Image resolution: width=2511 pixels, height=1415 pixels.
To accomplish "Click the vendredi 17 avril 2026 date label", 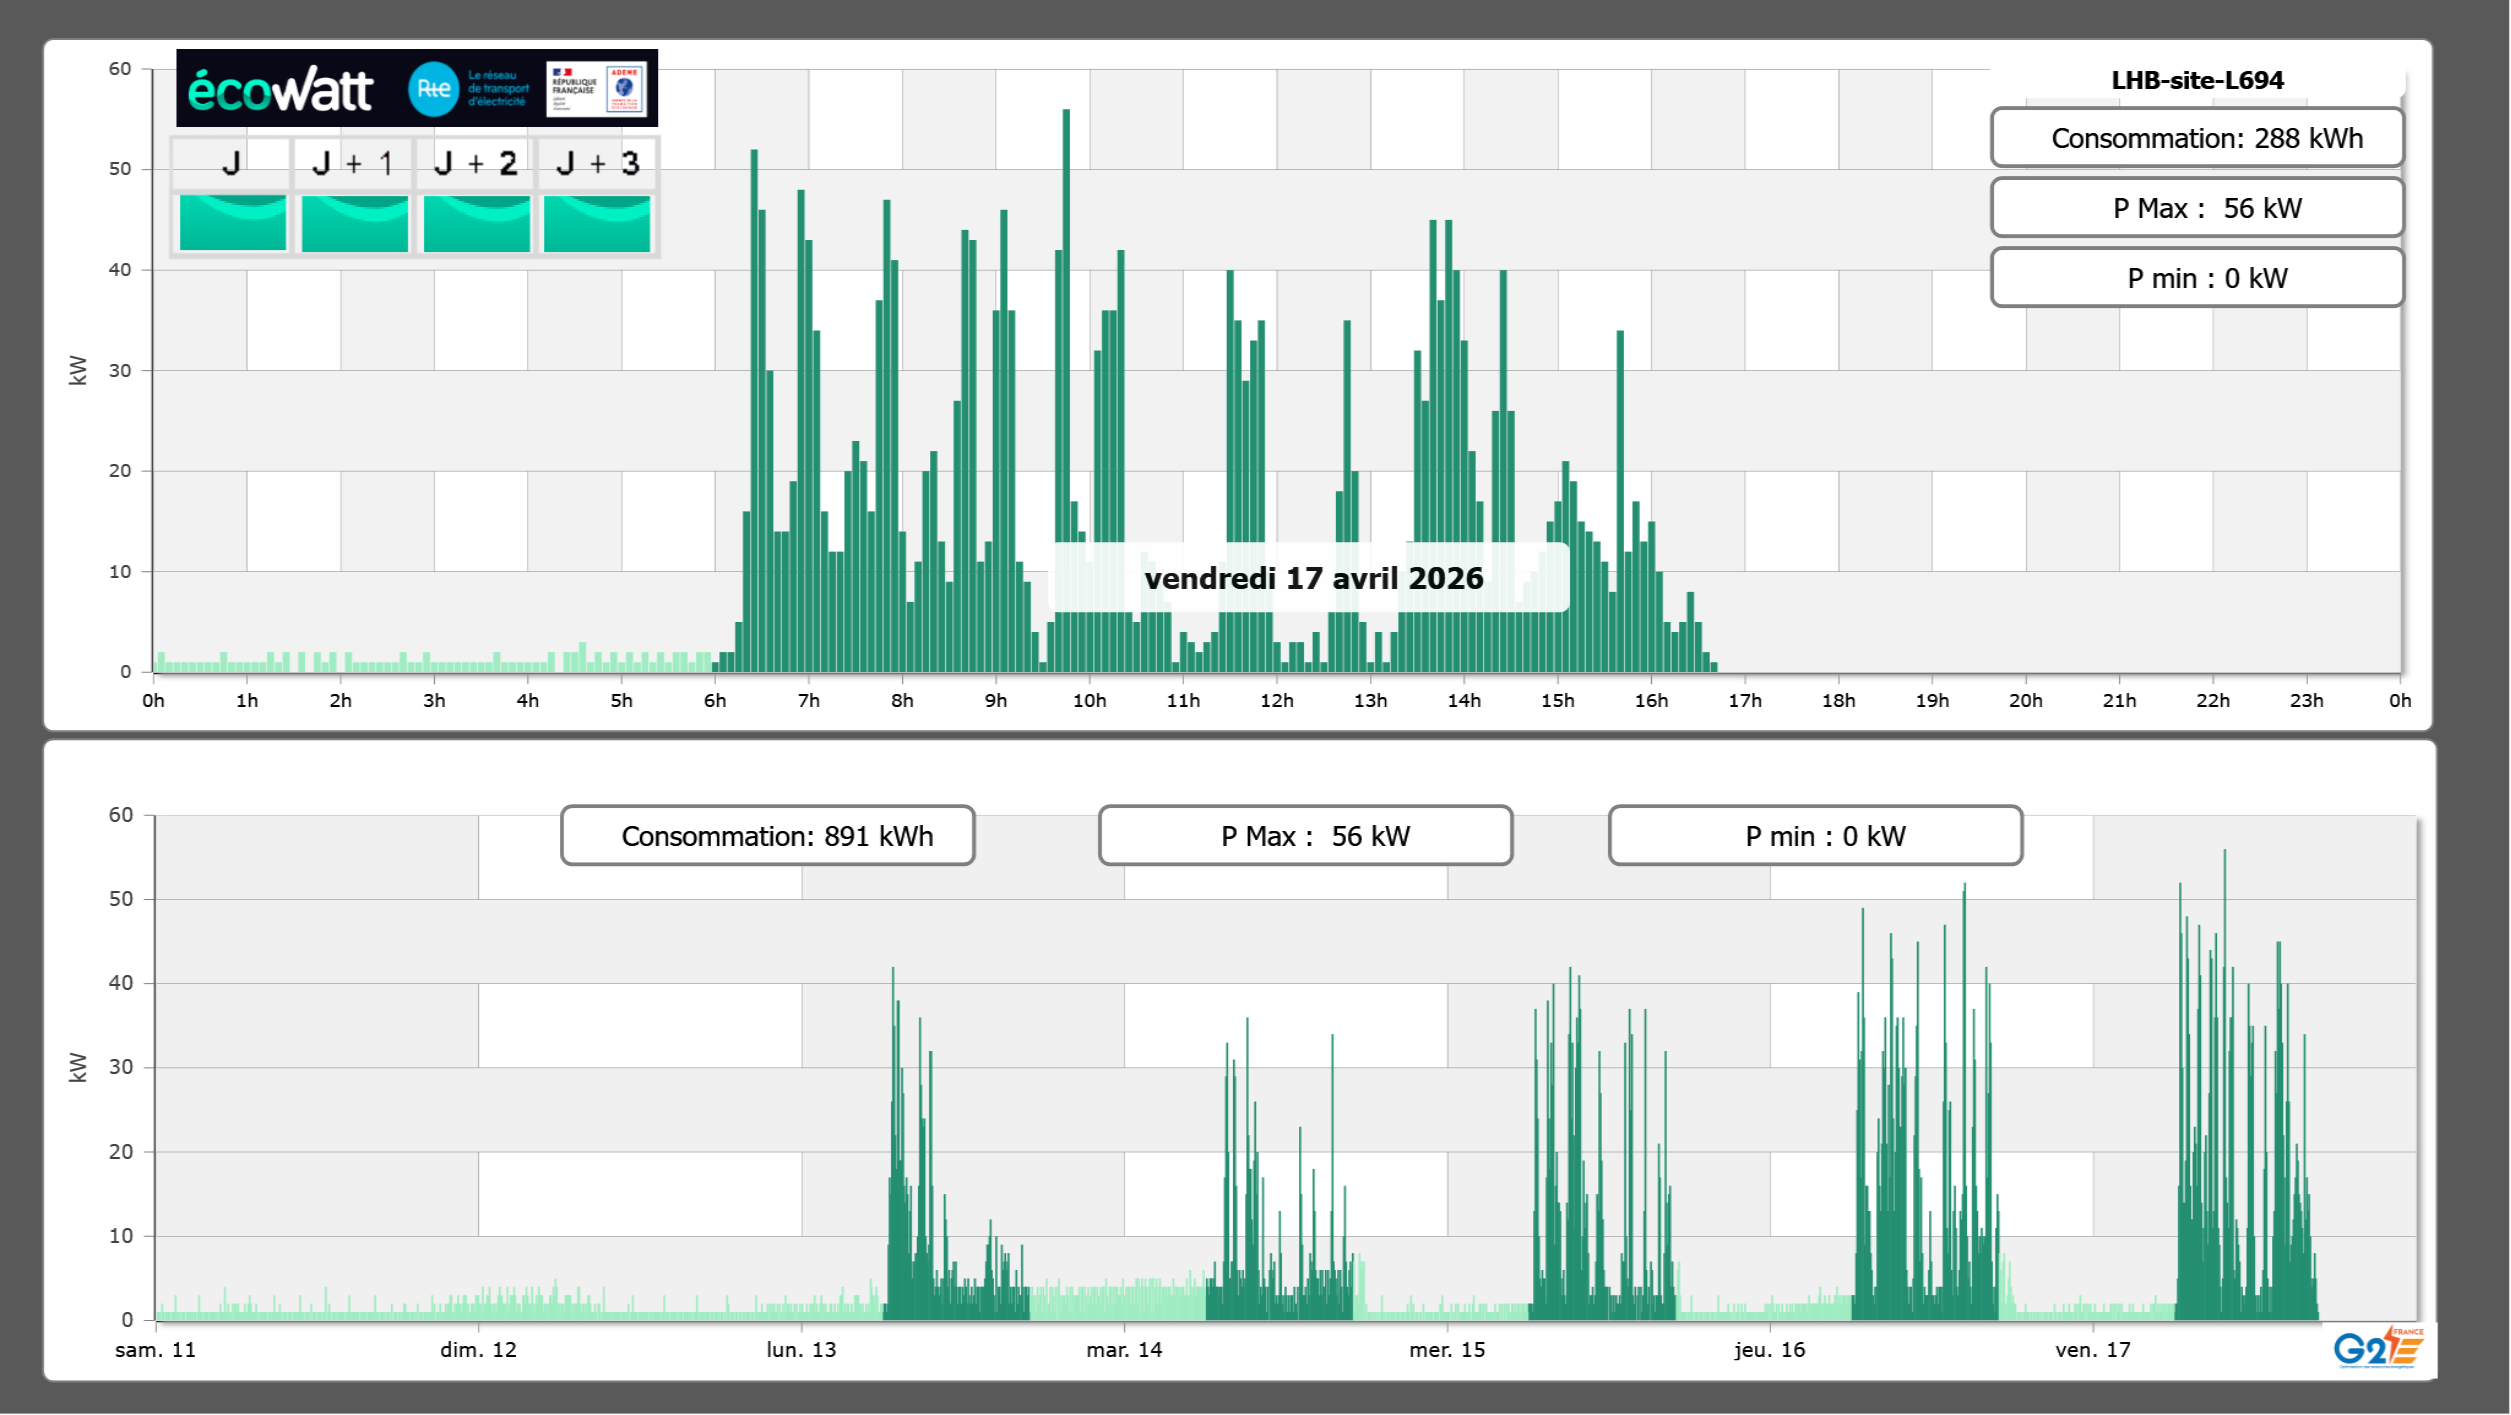I will tap(1312, 578).
